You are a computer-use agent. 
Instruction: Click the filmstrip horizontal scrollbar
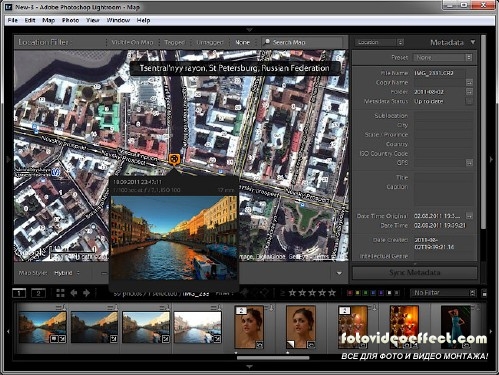pyautogui.click(x=273, y=358)
